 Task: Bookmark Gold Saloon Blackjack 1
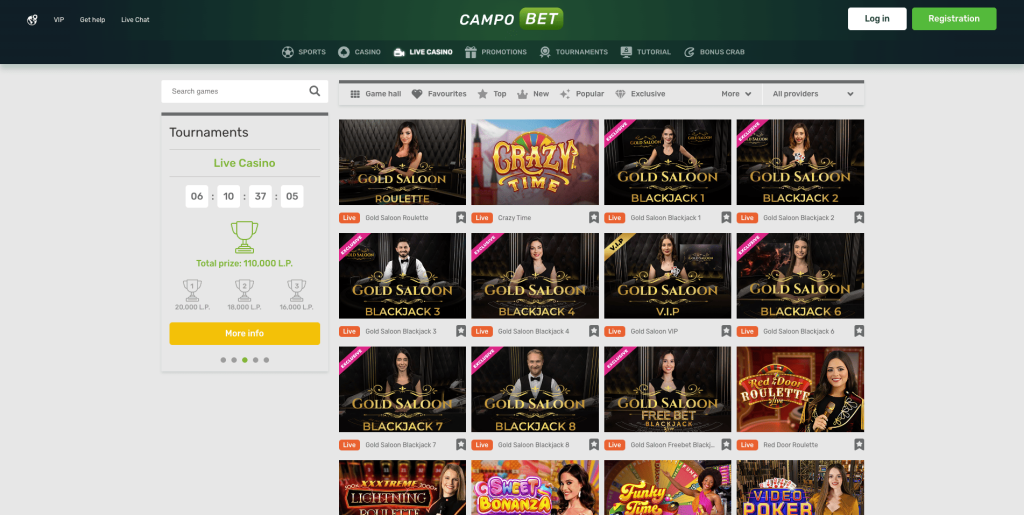pos(726,217)
